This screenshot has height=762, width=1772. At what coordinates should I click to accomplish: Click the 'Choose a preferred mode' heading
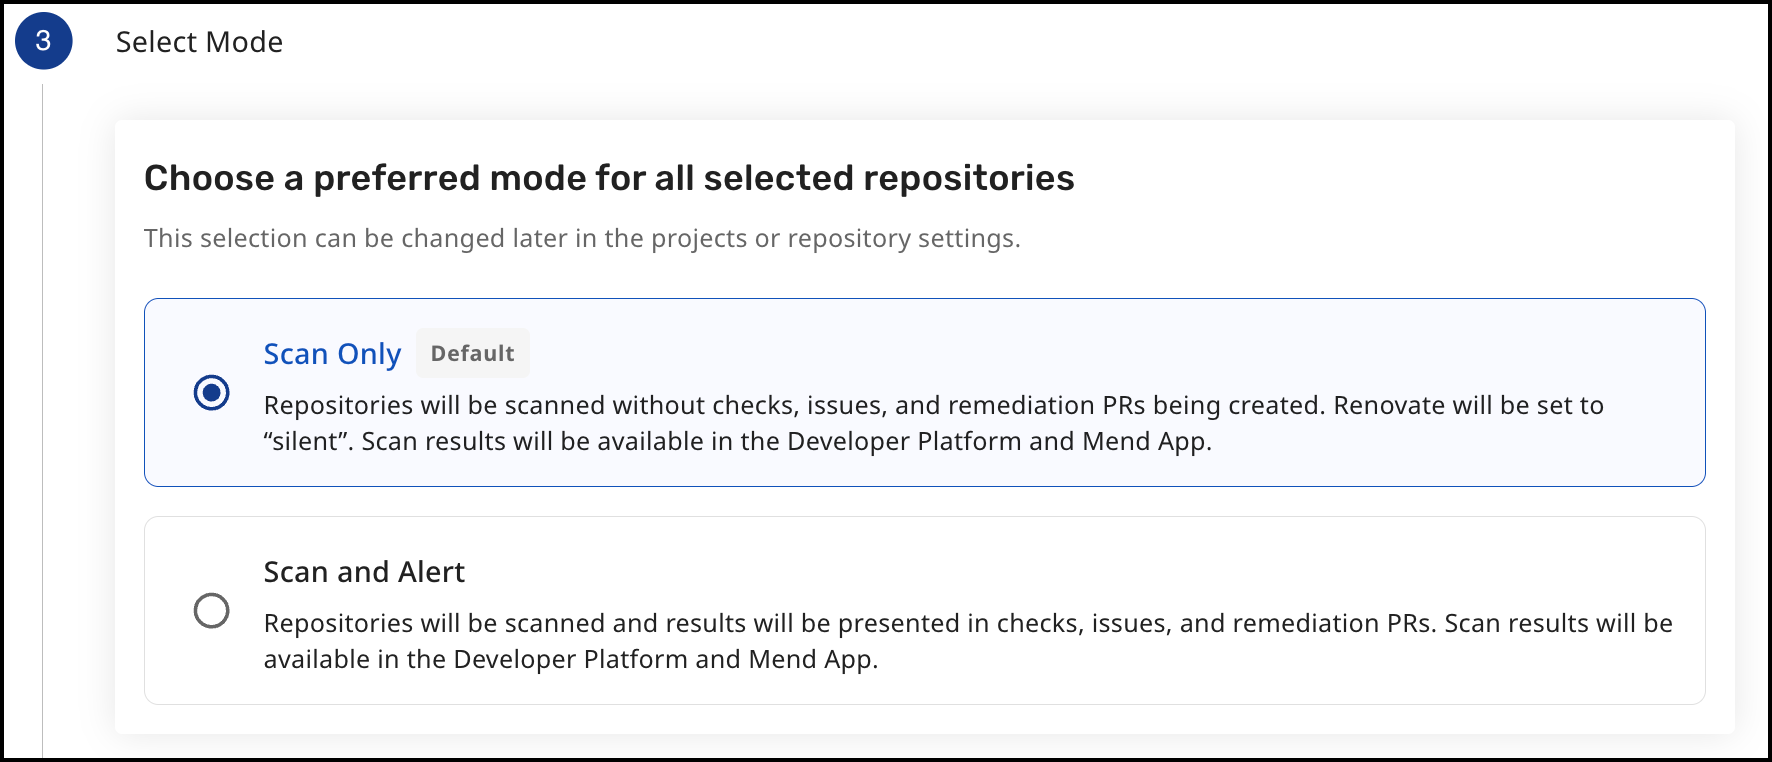[608, 178]
